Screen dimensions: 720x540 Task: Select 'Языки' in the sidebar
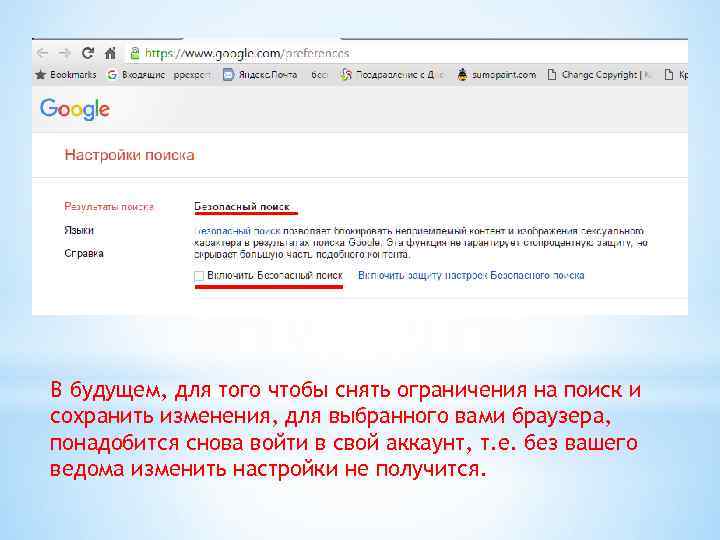(x=79, y=230)
